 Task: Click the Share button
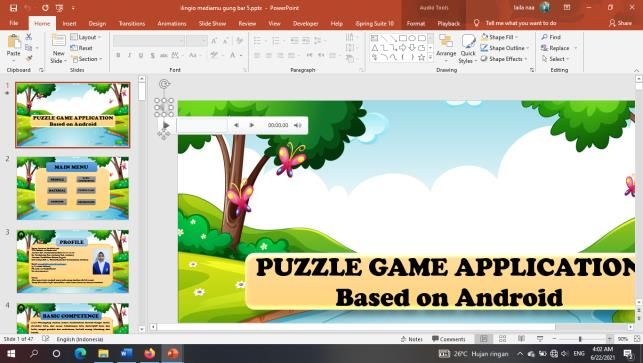[620, 23]
